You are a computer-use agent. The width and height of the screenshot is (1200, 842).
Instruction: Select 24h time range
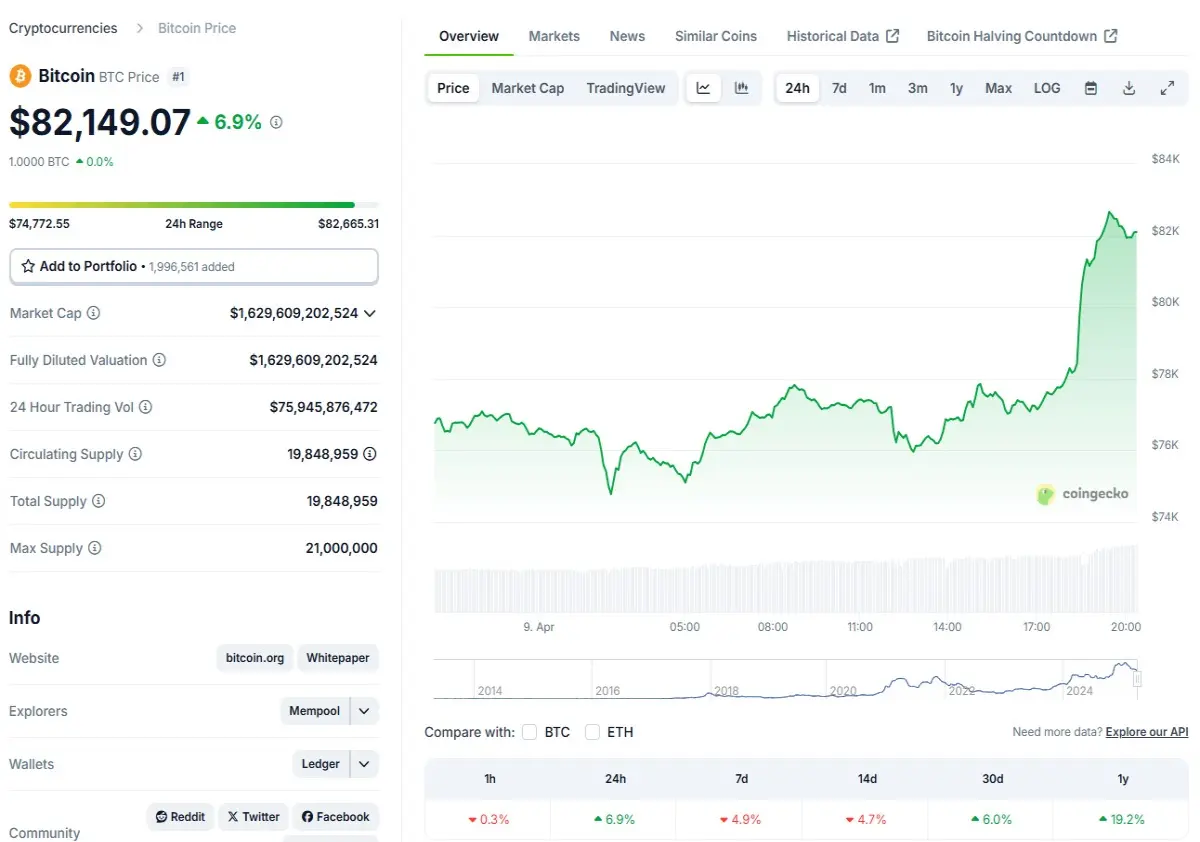pyautogui.click(x=797, y=88)
